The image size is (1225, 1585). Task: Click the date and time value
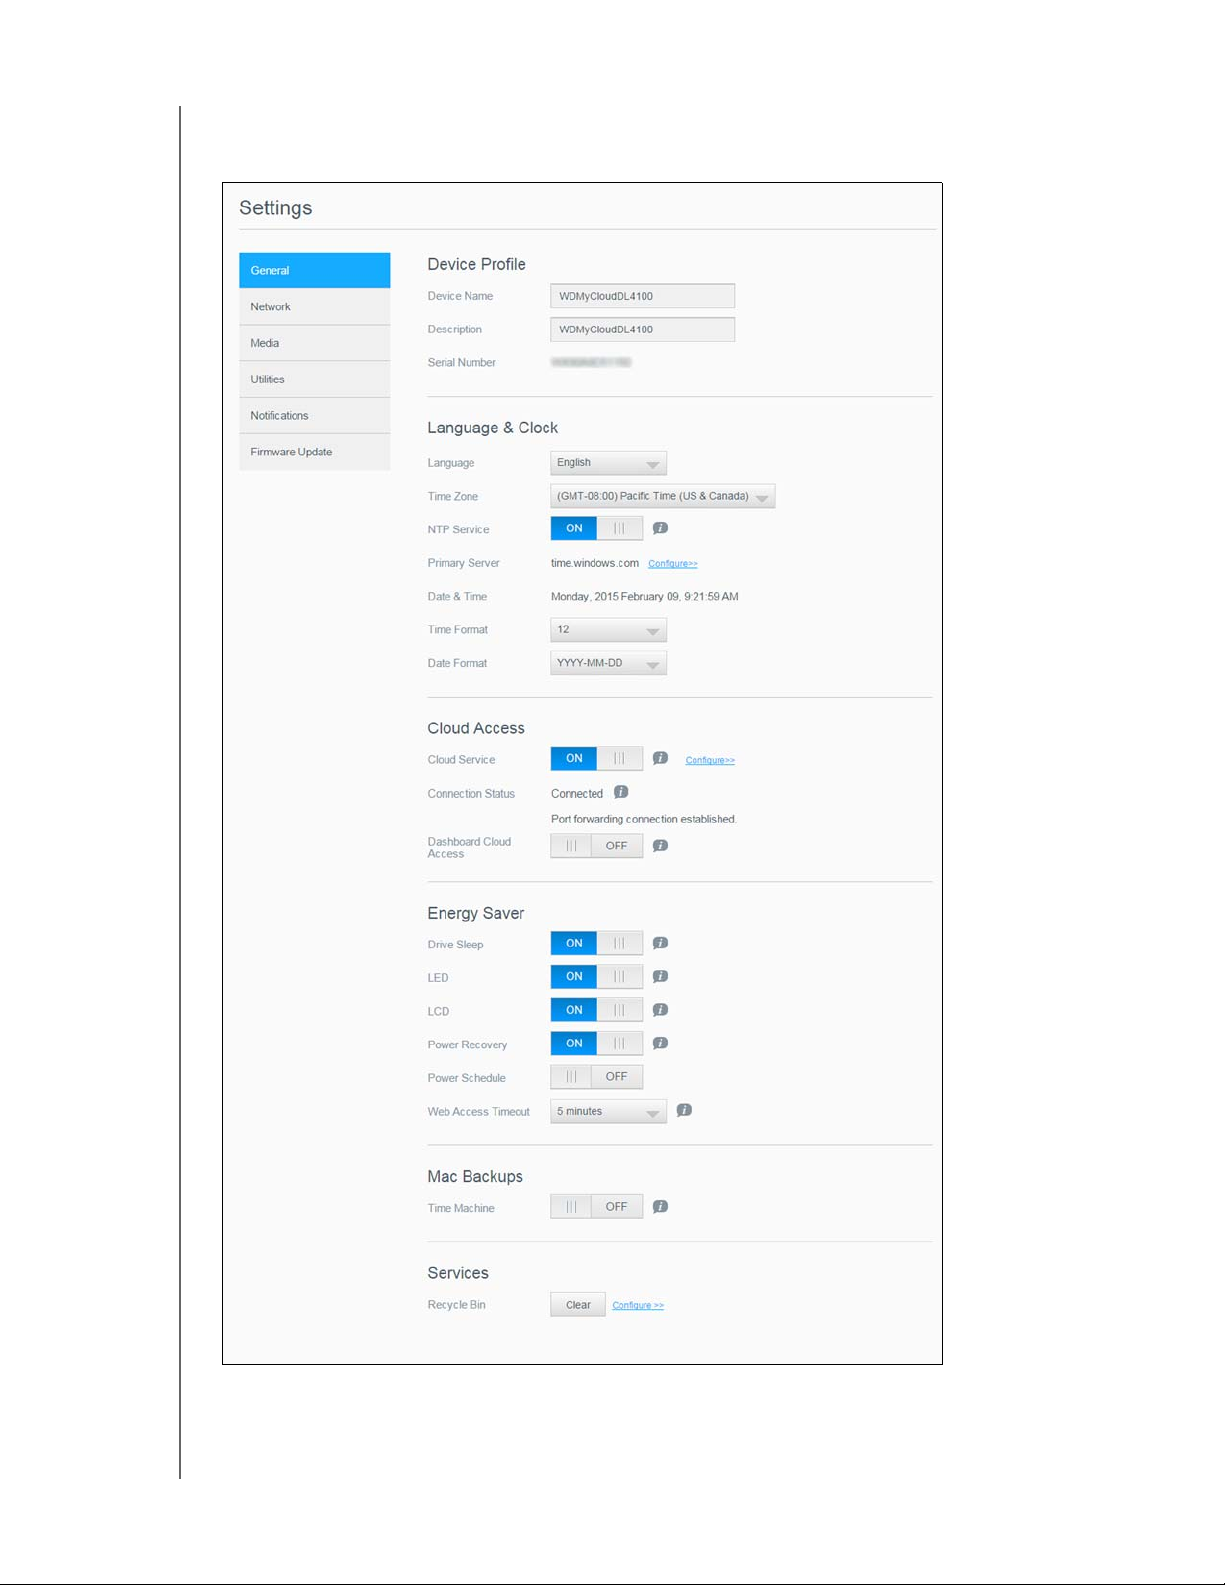pos(645,596)
